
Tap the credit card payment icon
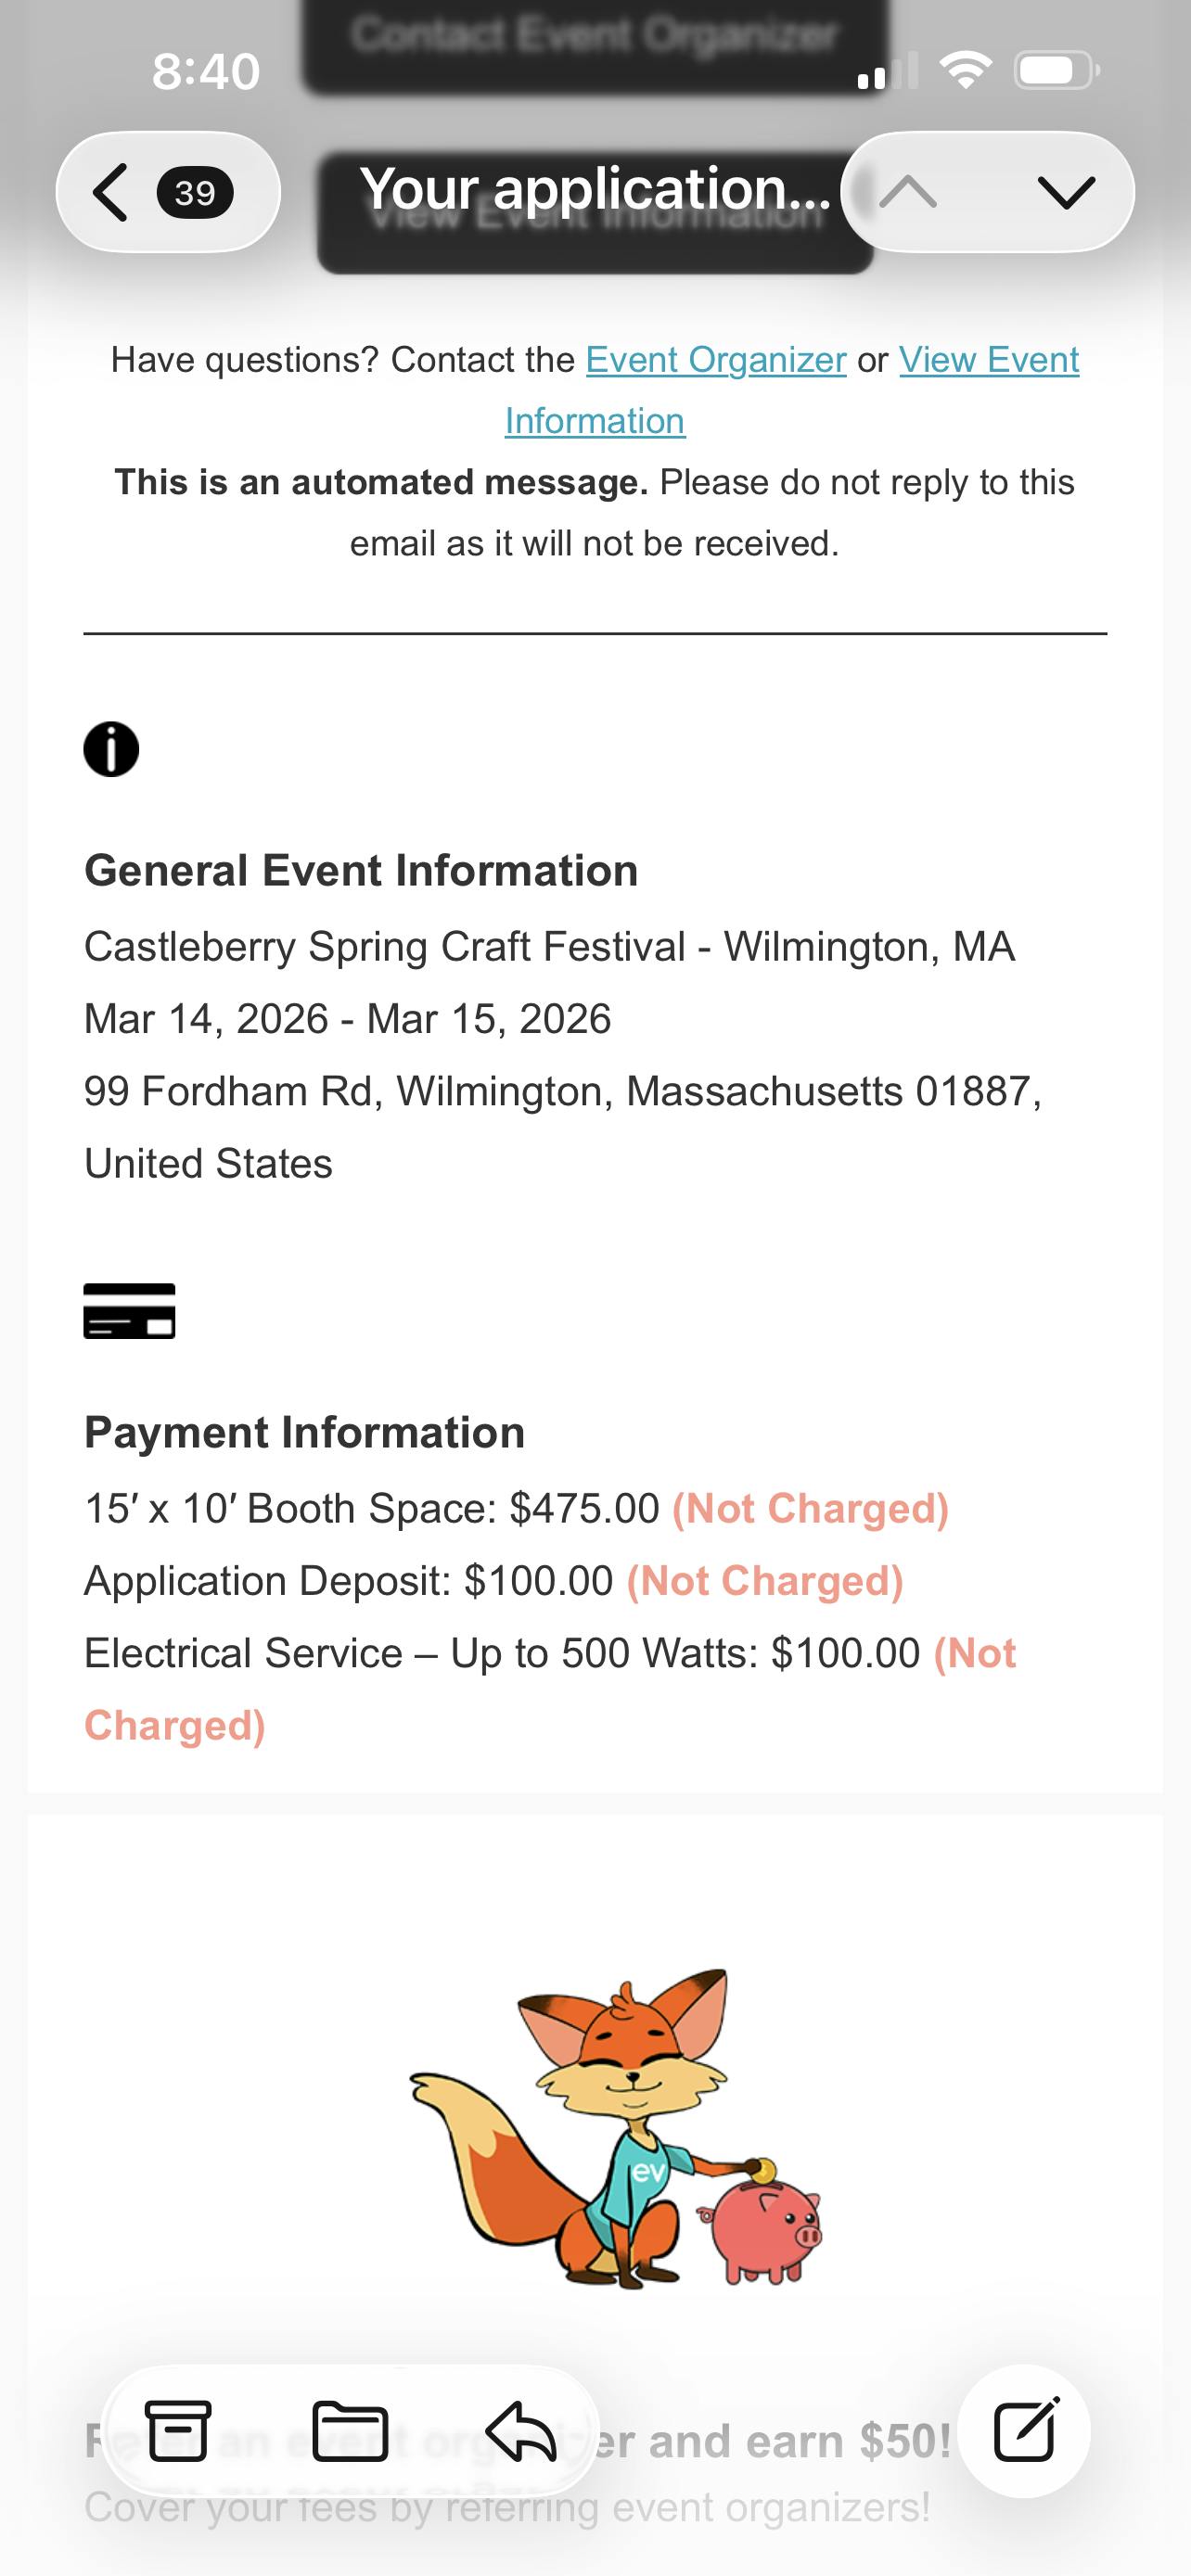point(130,1310)
